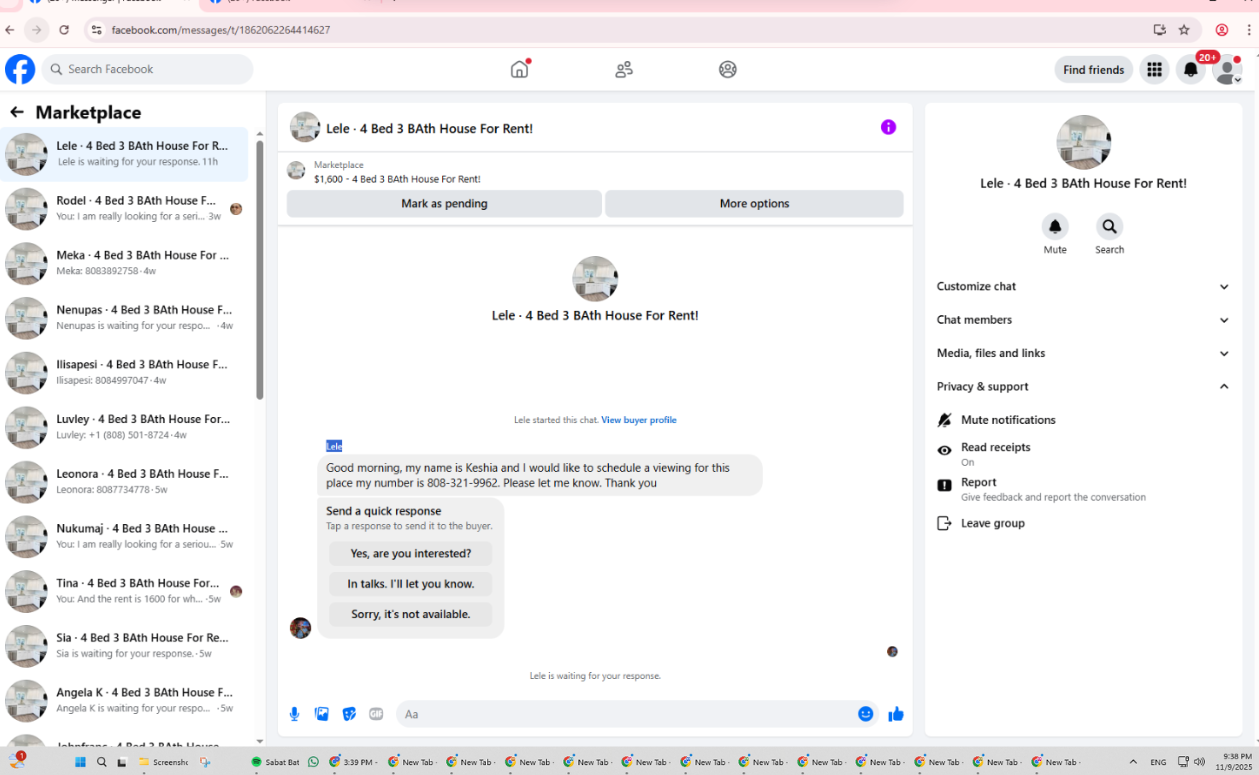Click the large listing thumbnail in chat center
This screenshot has height=775, width=1259.
[x=595, y=279]
